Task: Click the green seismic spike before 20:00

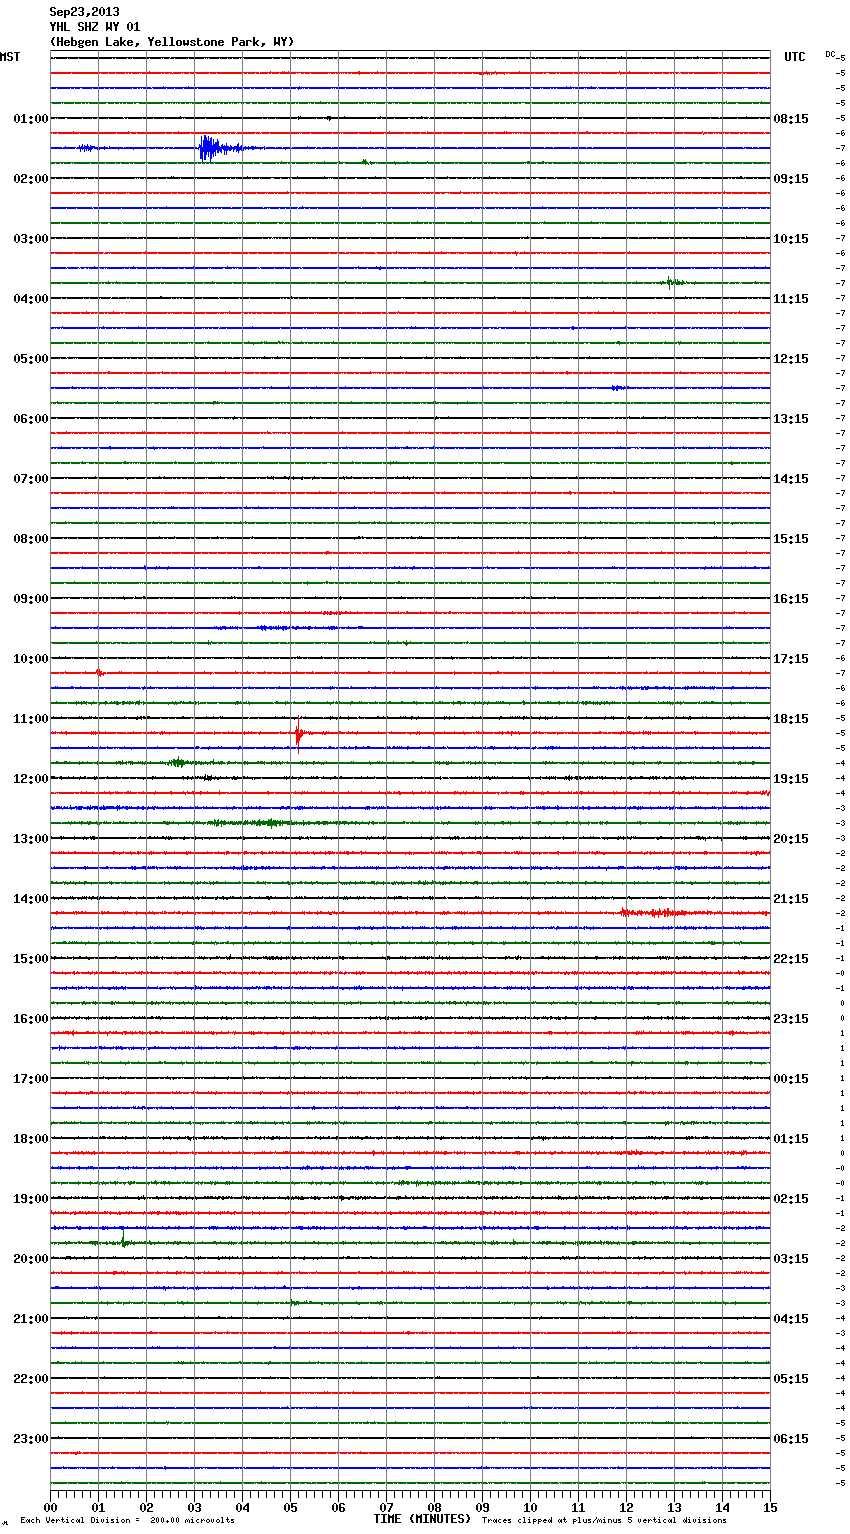Action: [123, 1241]
